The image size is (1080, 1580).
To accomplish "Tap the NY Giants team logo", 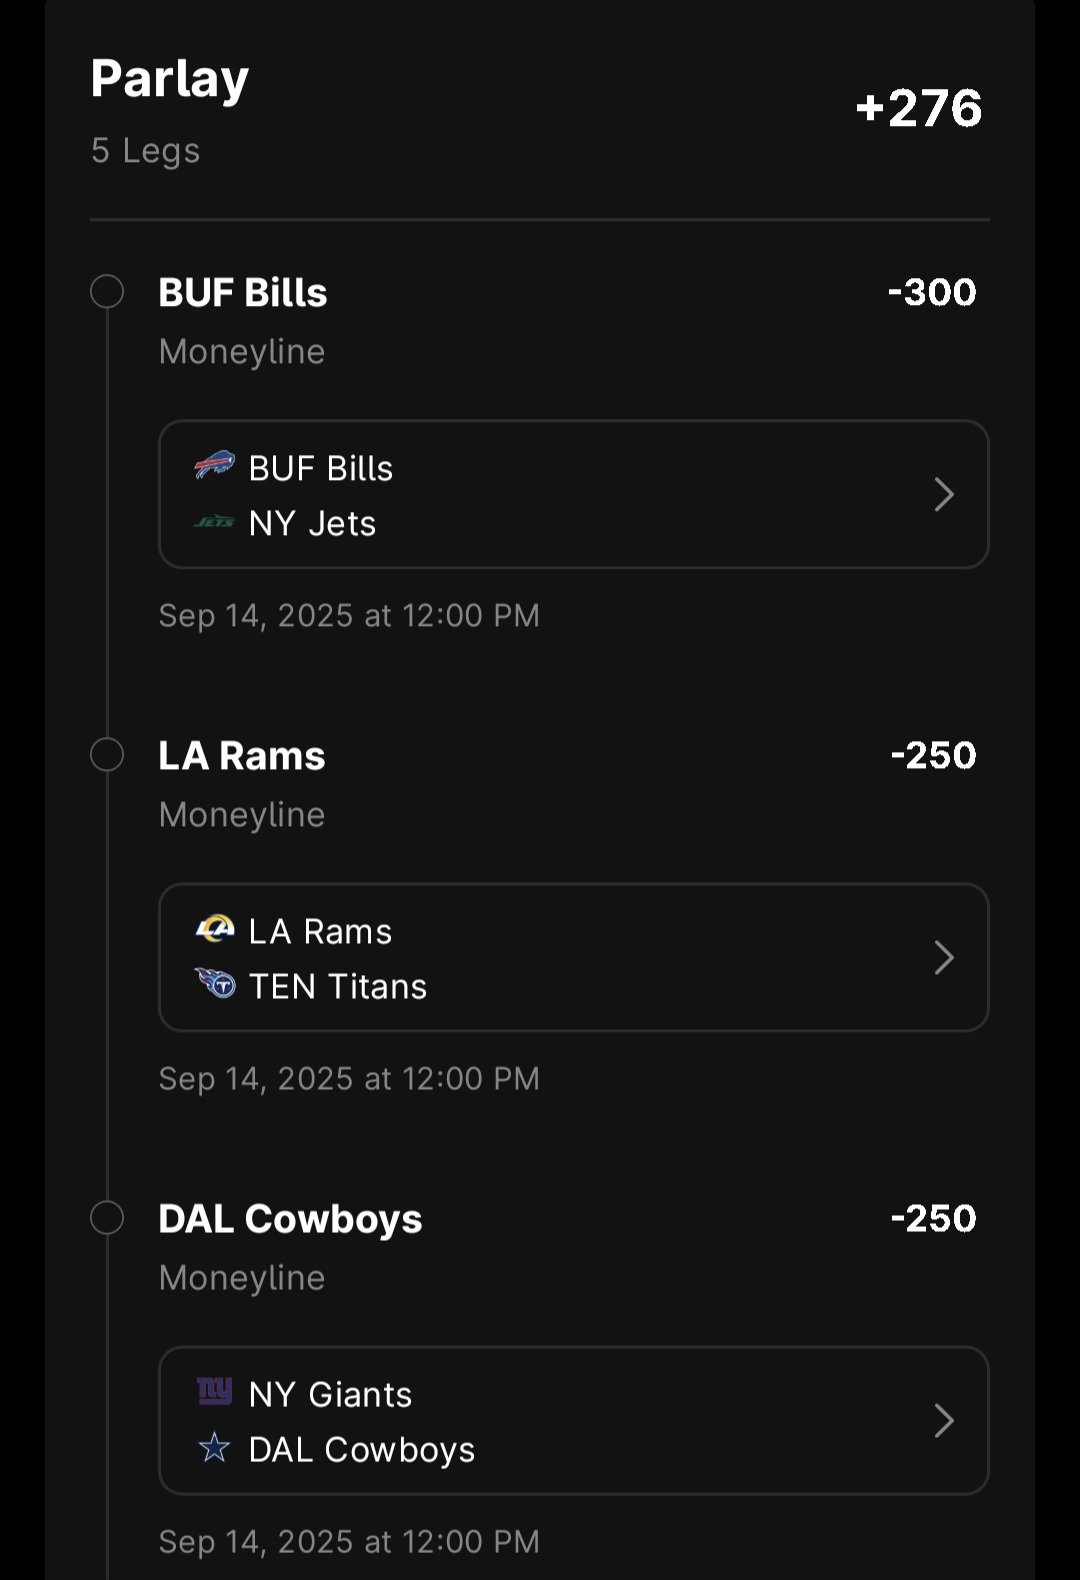I will click(214, 1391).
